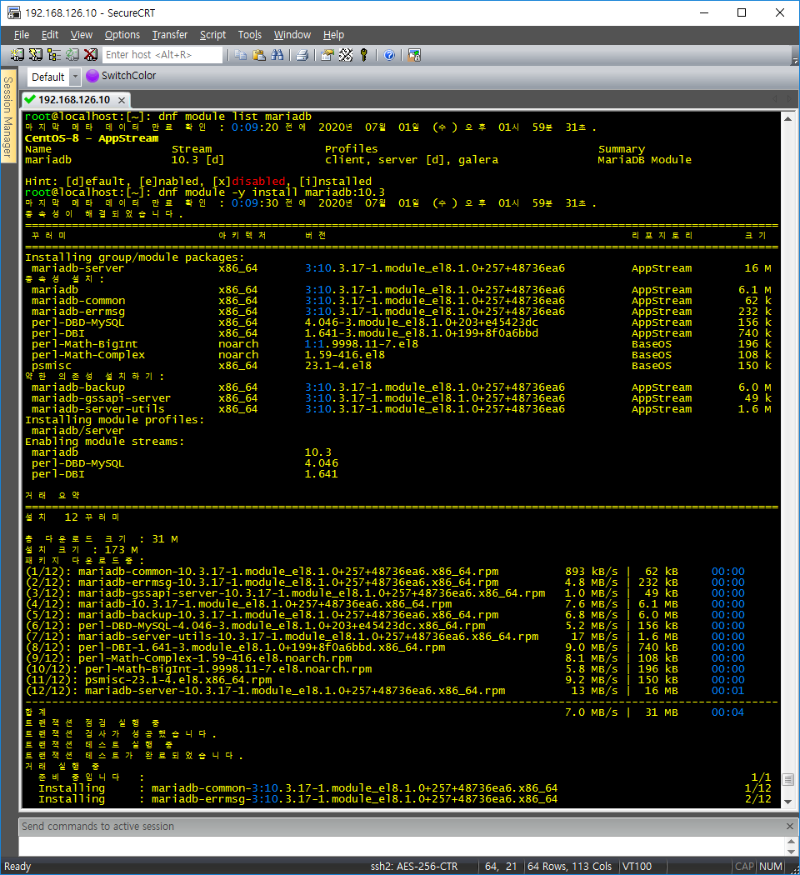The image size is (800, 875).
Task: Click the Send commands to active session box
Action: (x=400, y=826)
